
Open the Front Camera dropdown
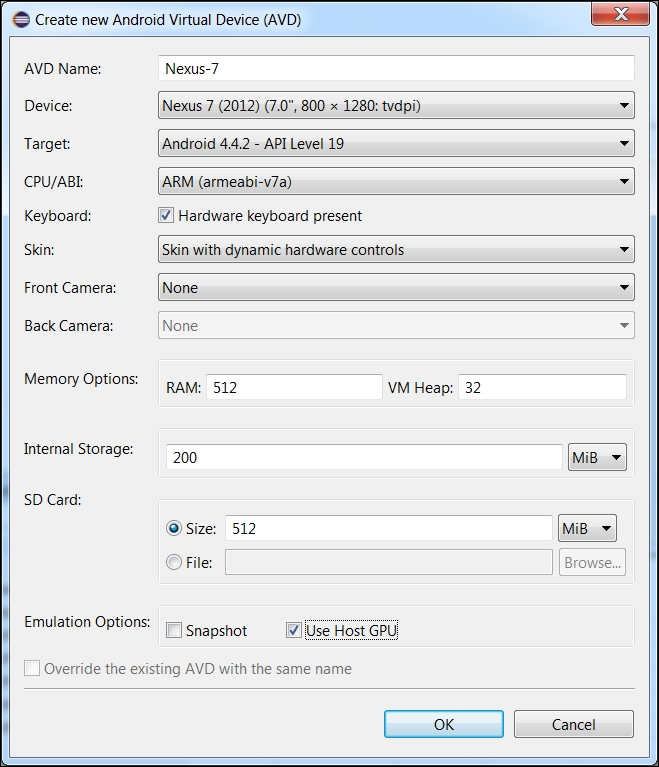tap(396, 287)
